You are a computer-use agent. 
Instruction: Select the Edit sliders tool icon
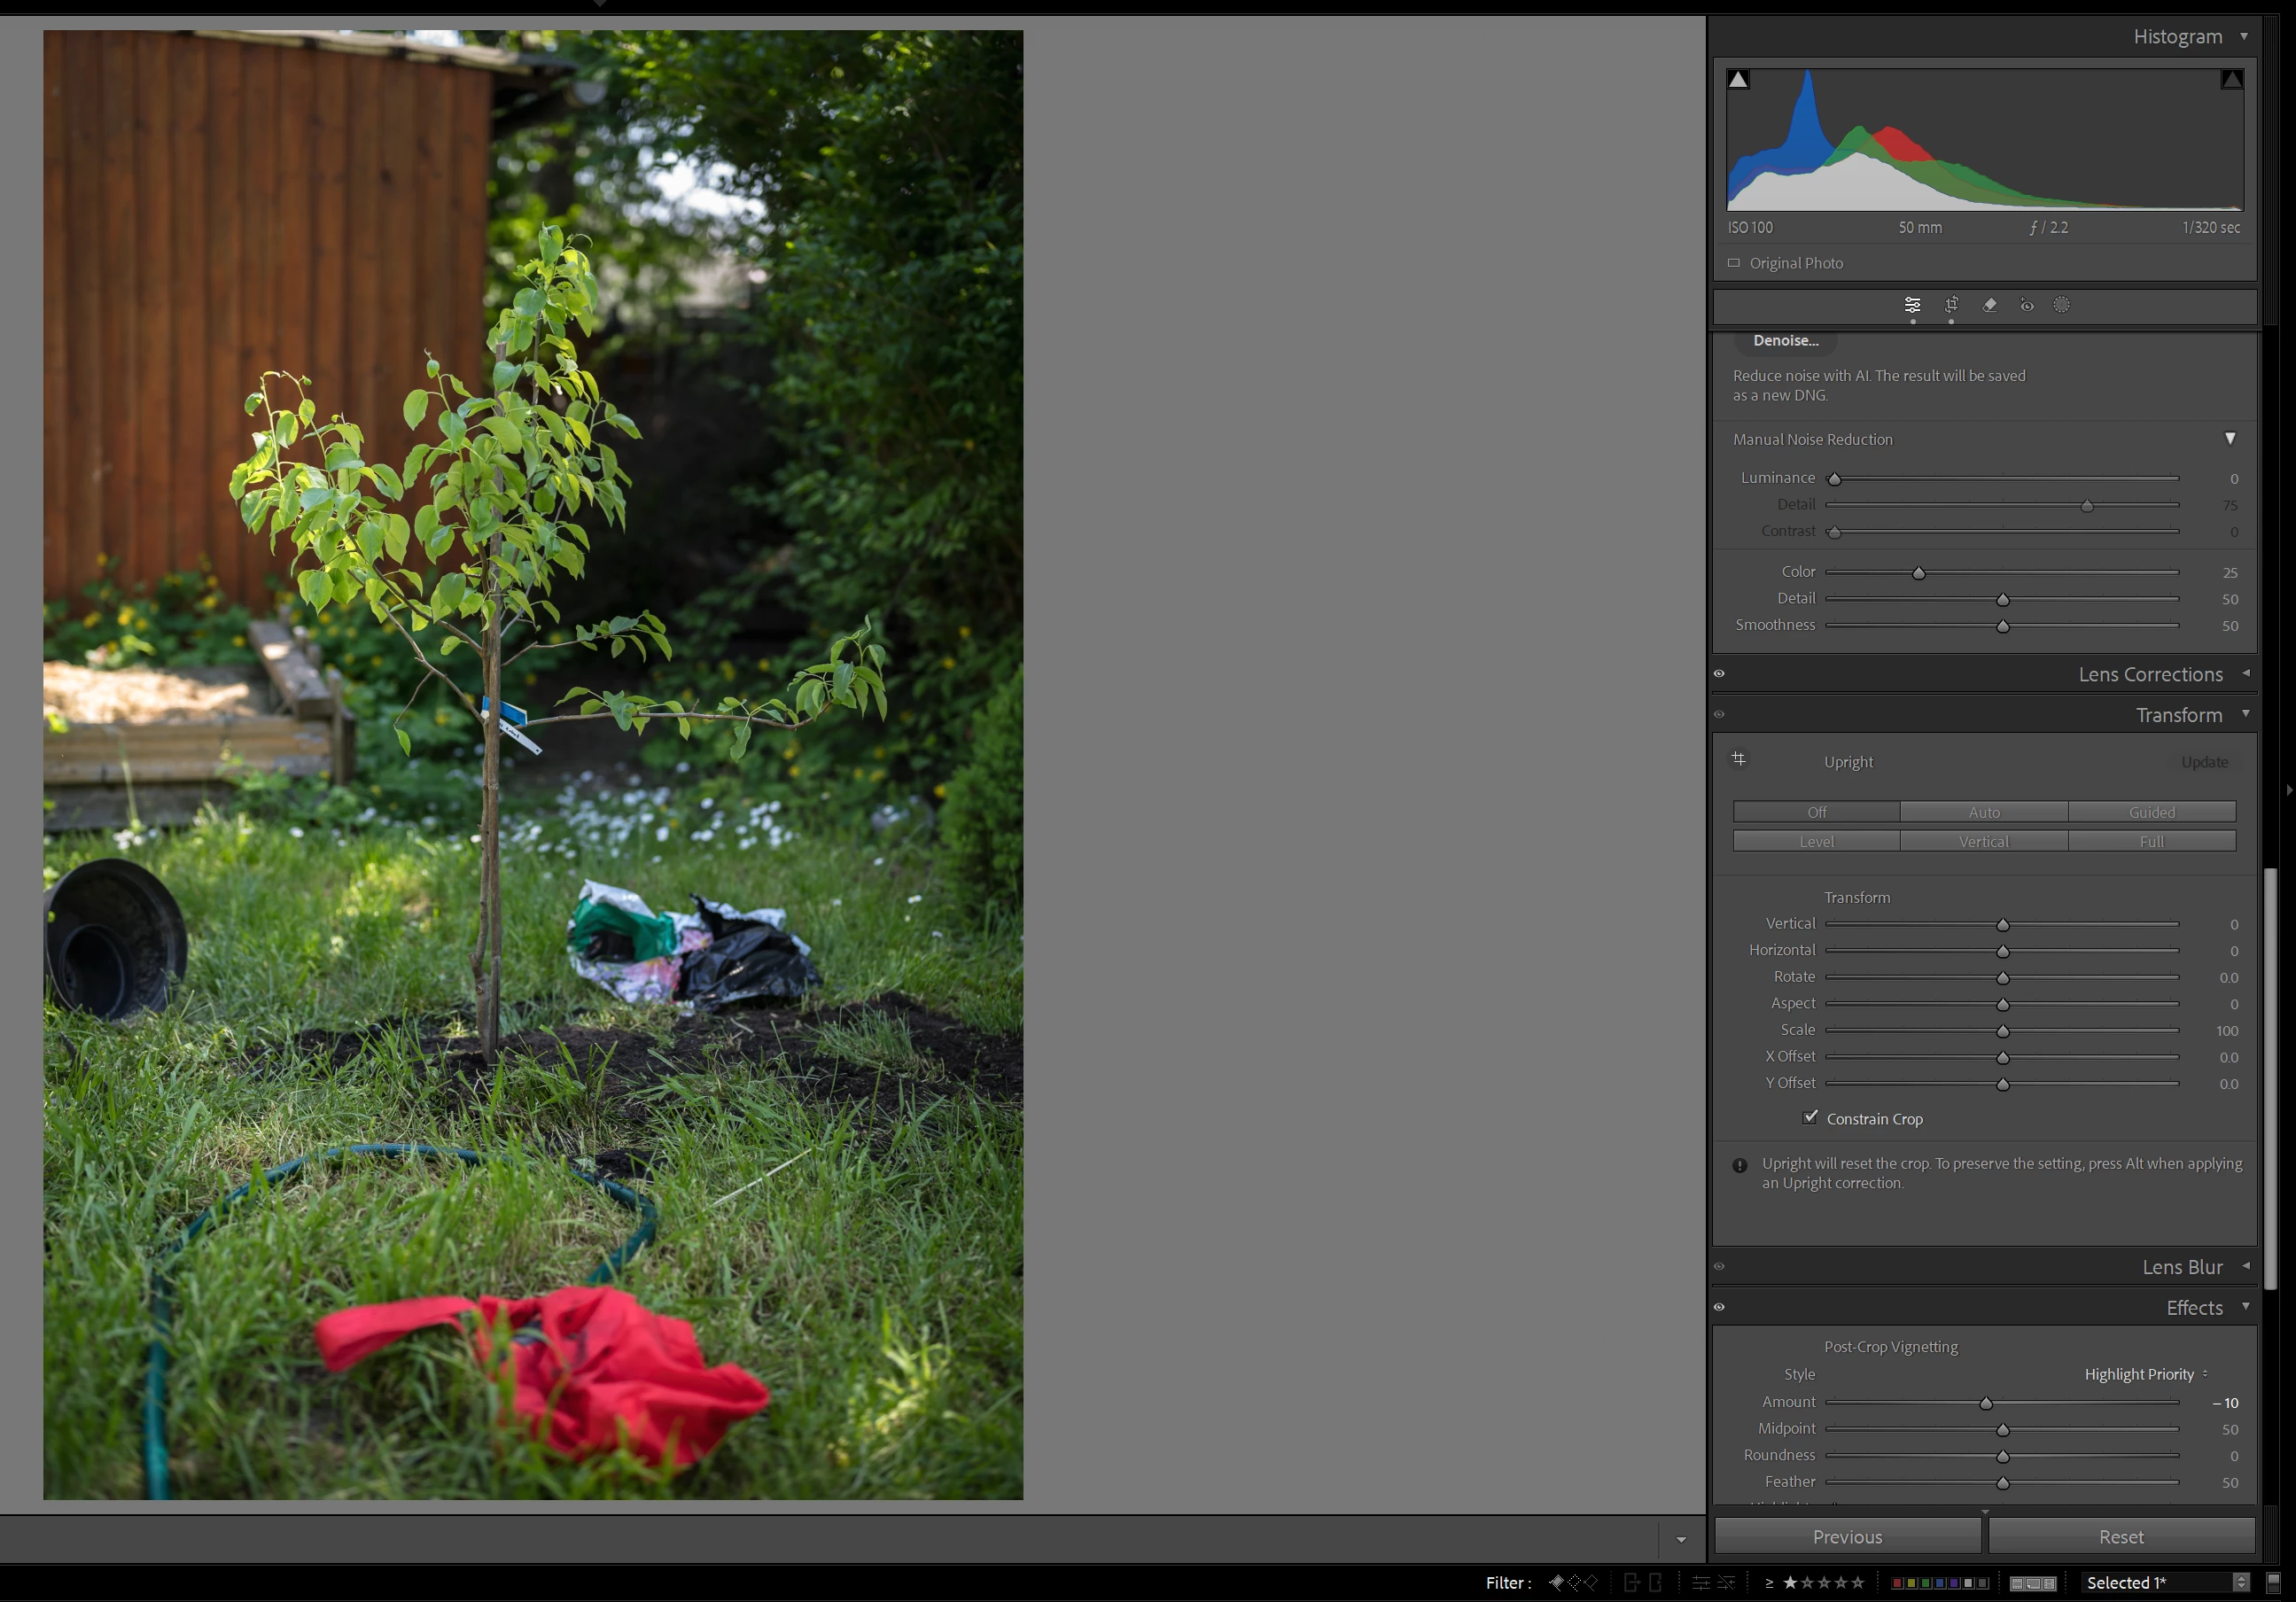pyautogui.click(x=1912, y=305)
